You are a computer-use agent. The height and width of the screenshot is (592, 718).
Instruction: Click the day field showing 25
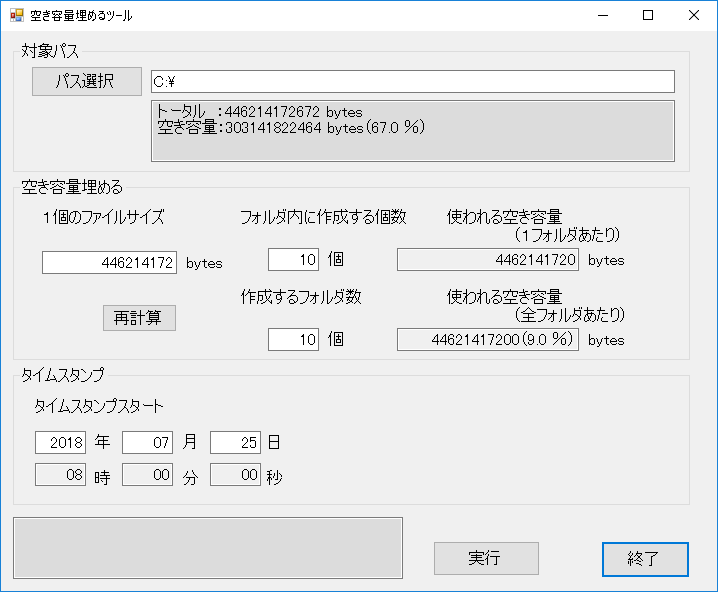(235, 442)
